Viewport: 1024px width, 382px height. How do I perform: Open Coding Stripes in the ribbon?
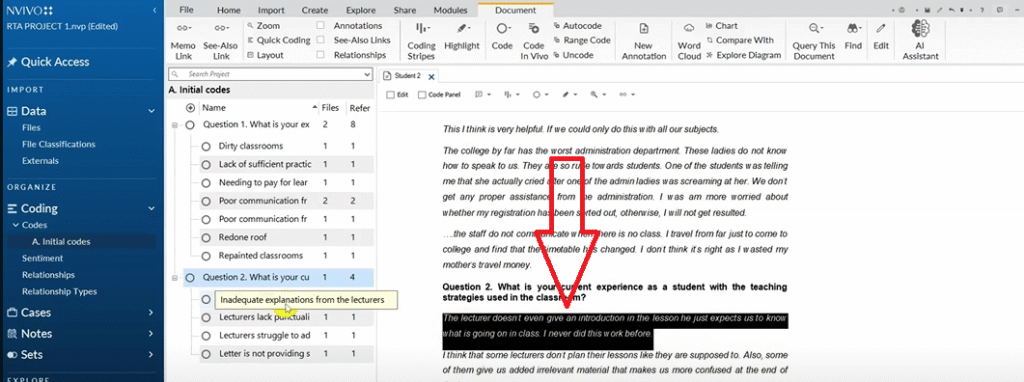pos(421,40)
